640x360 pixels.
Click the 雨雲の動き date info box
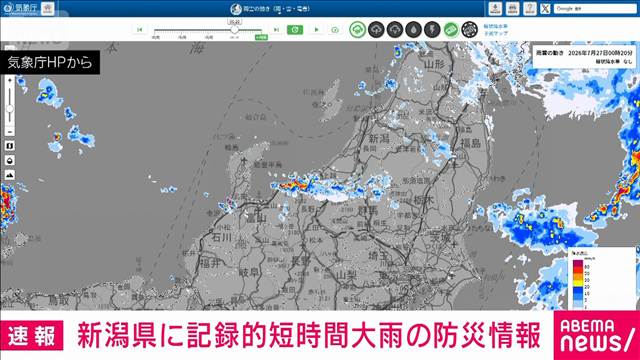[584, 57]
